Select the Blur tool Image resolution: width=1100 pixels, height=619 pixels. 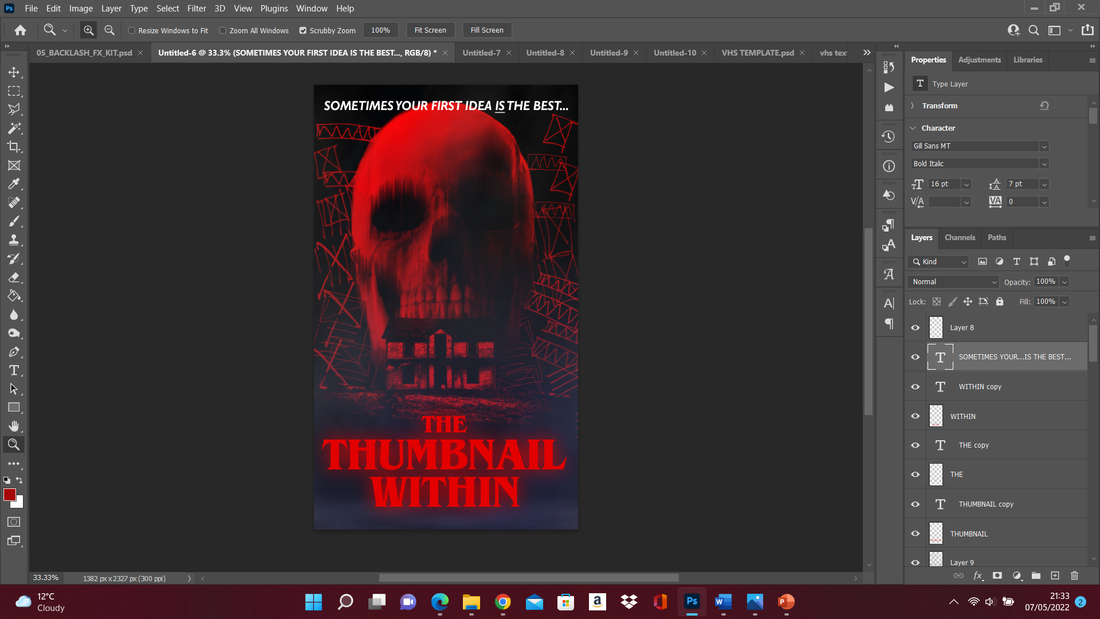(14, 314)
